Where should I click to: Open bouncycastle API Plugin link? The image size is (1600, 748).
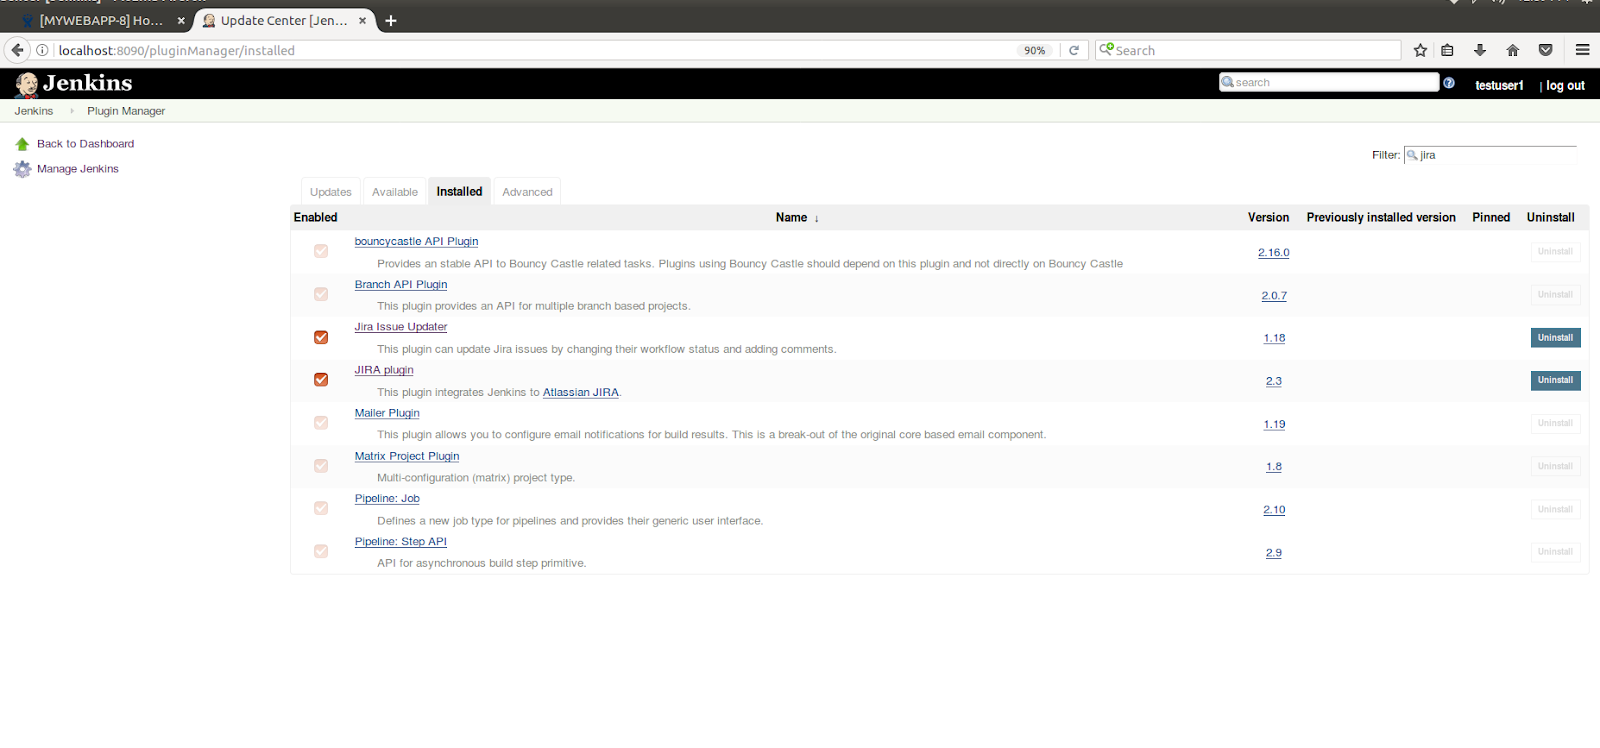coord(416,241)
